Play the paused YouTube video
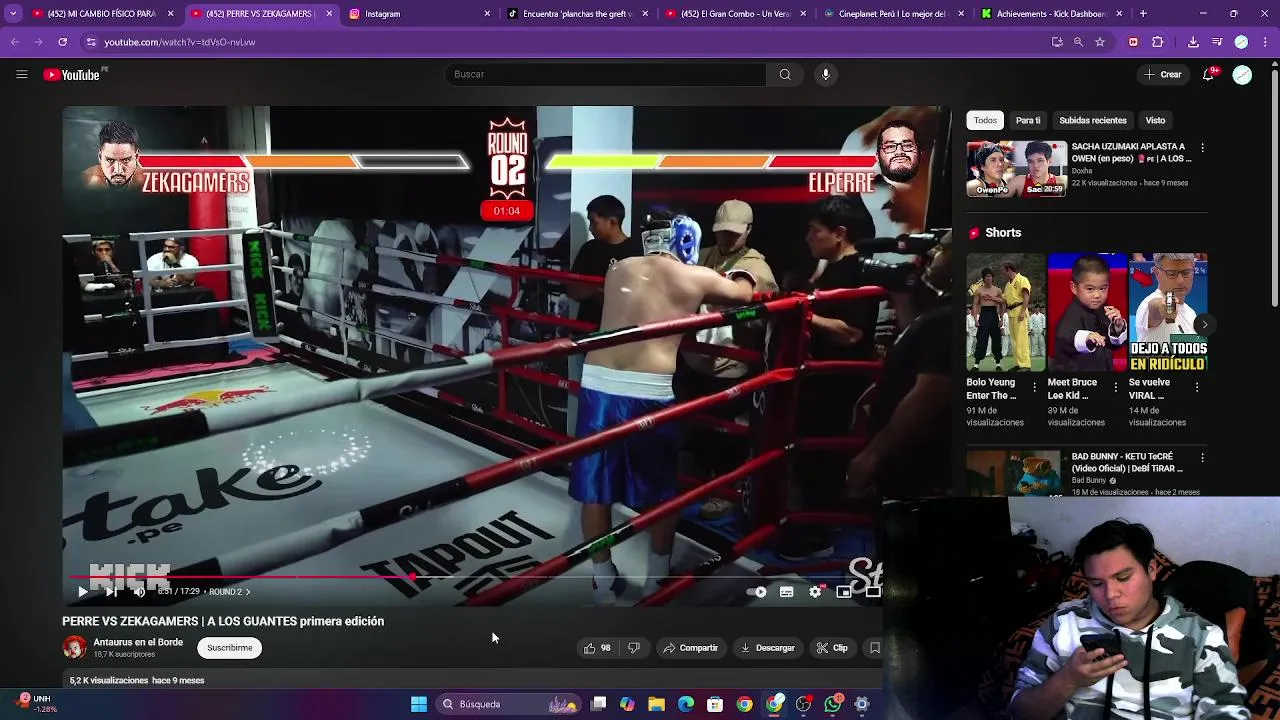1280x720 pixels. [83, 592]
